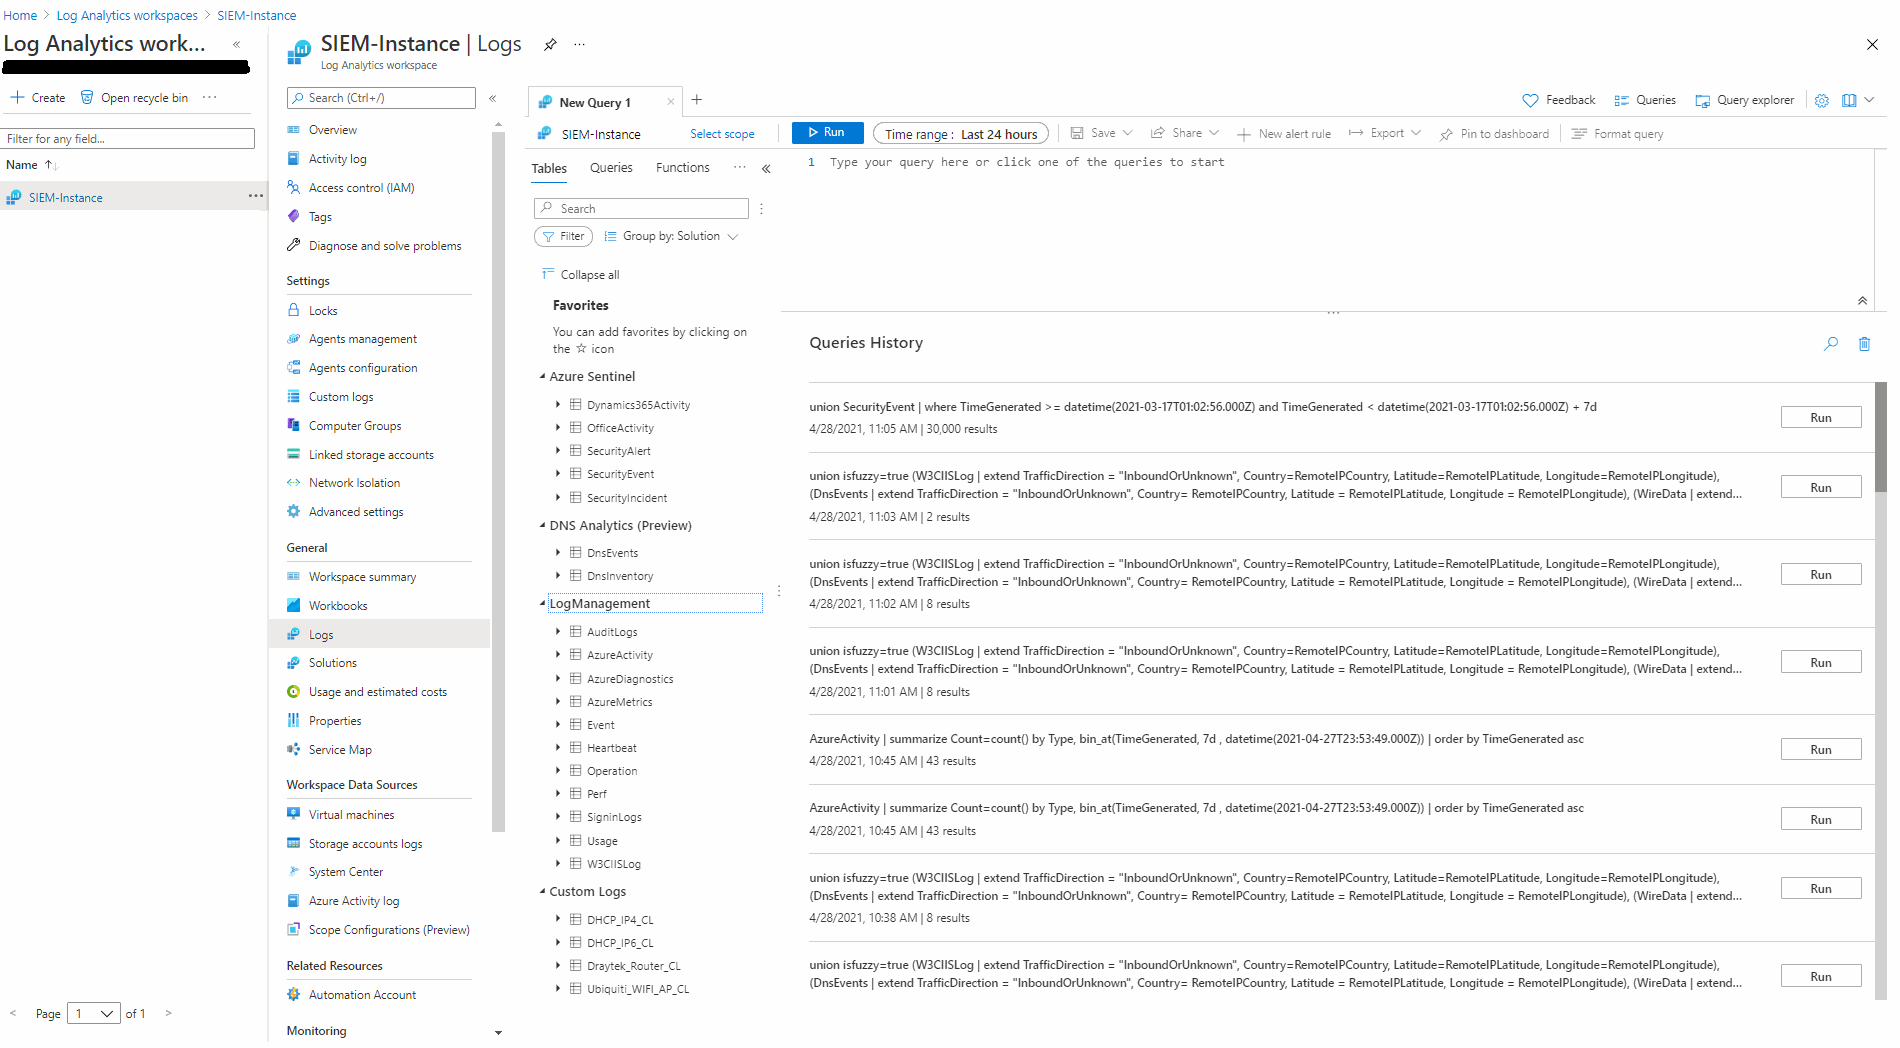
Task: Collapse the tables side pane with double chevron
Action: 766,169
